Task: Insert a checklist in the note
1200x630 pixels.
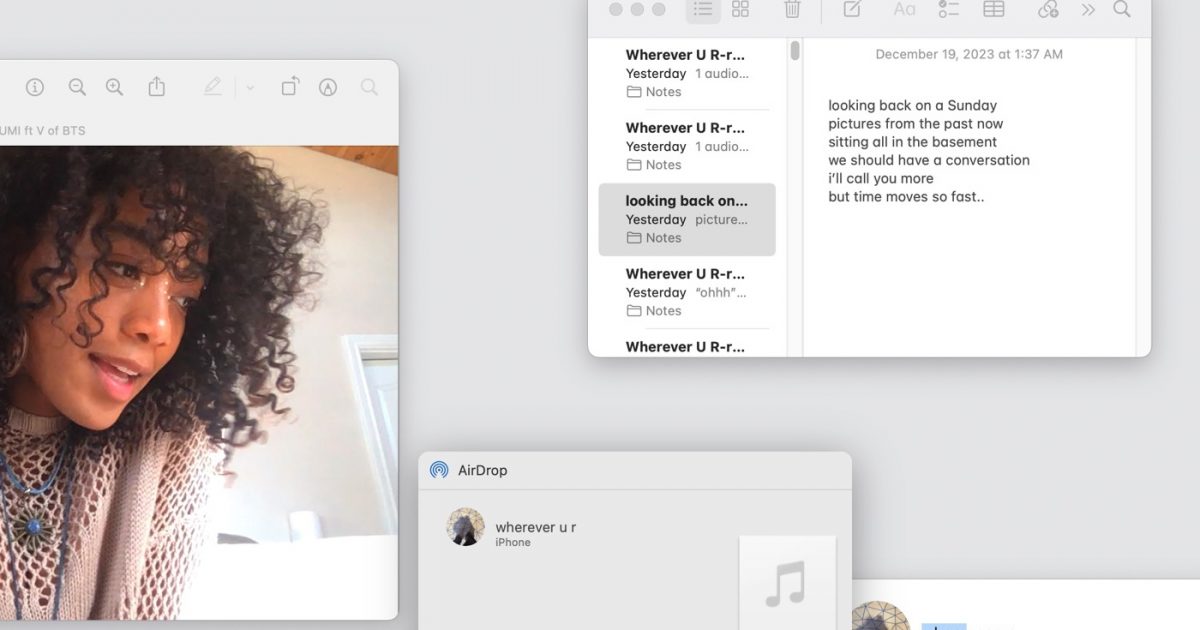Action: click(949, 9)
